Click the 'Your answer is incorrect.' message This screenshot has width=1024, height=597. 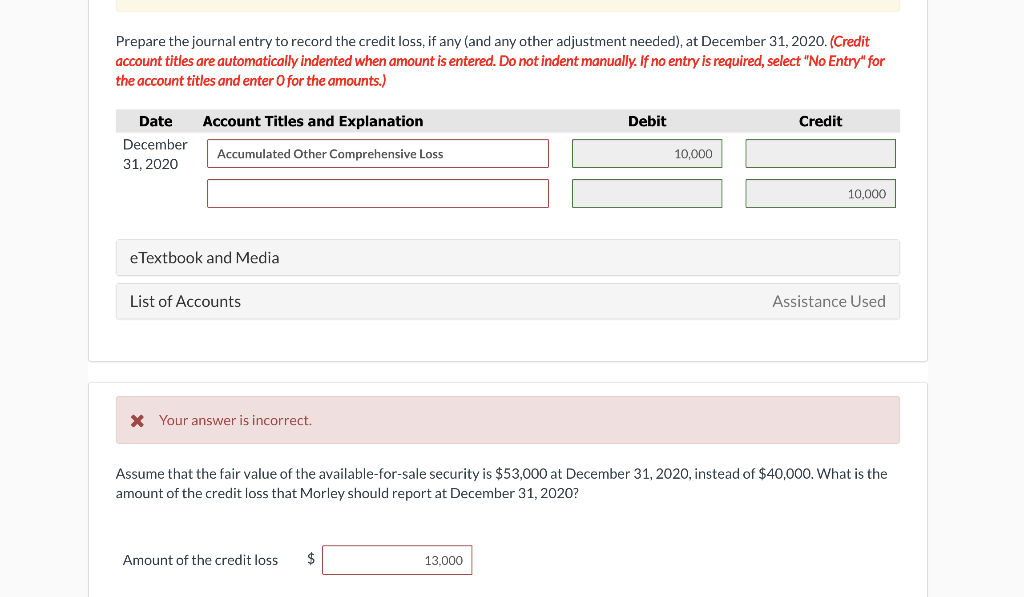coord(235,420)
